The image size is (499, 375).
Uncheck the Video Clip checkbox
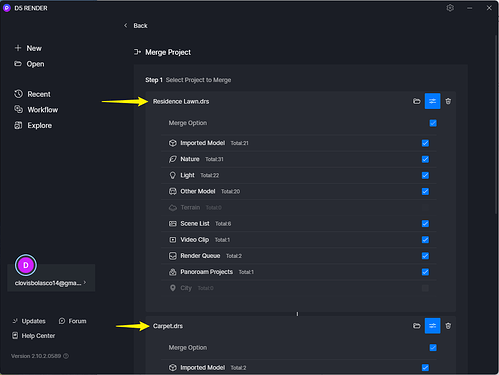click(425, 240)
